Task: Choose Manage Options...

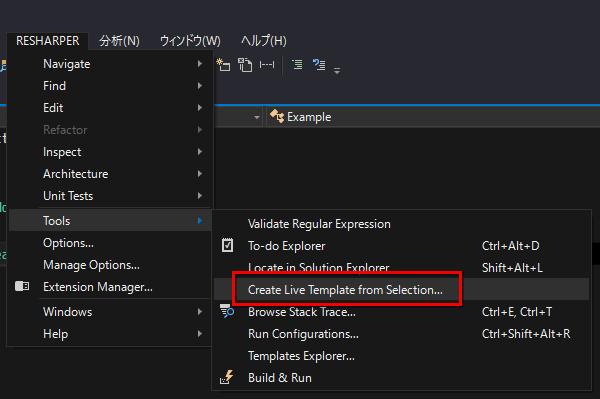Action: coord(110,265)
